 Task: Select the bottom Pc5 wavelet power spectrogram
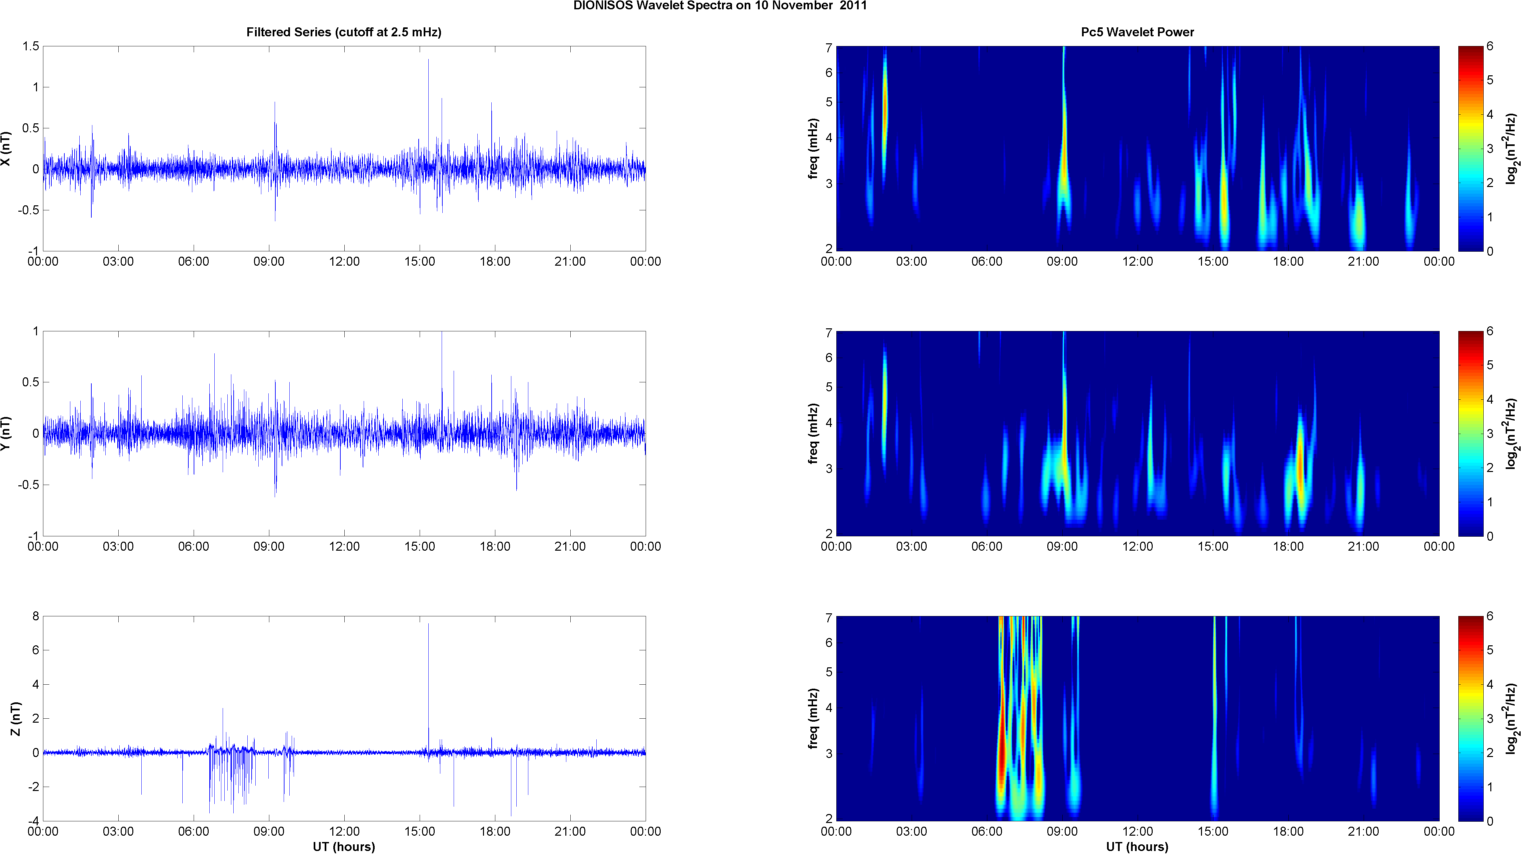pyautogui.click(x=1137, y=719)
